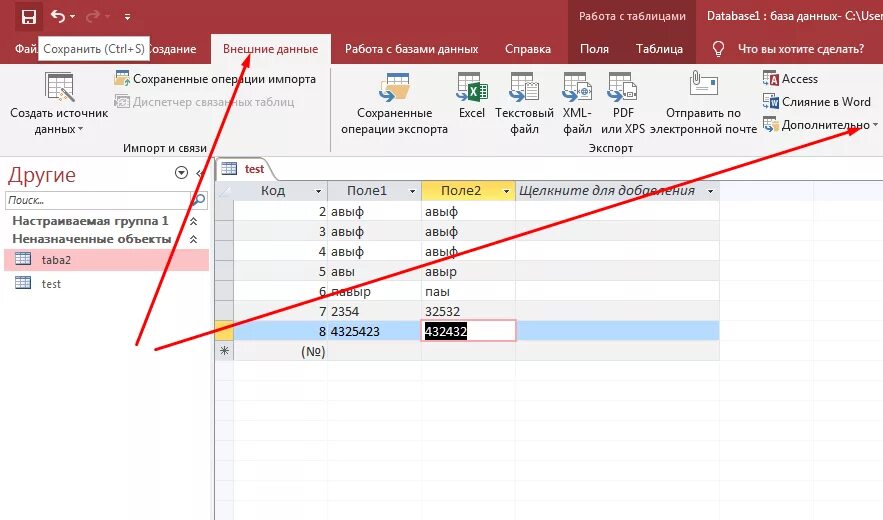
Task: Switch to Внешние данные ribbon tab
Action: click(x=271, y=49)
